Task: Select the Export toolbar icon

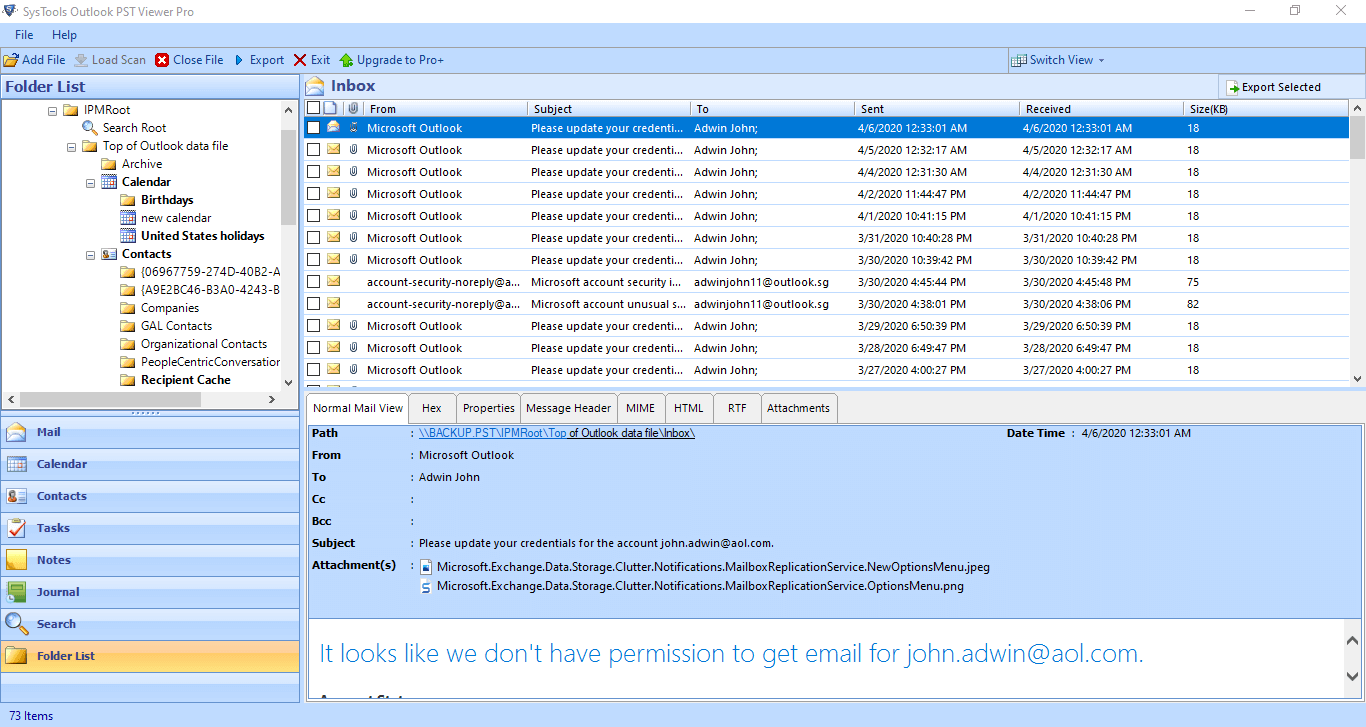Action: (259, 59)
